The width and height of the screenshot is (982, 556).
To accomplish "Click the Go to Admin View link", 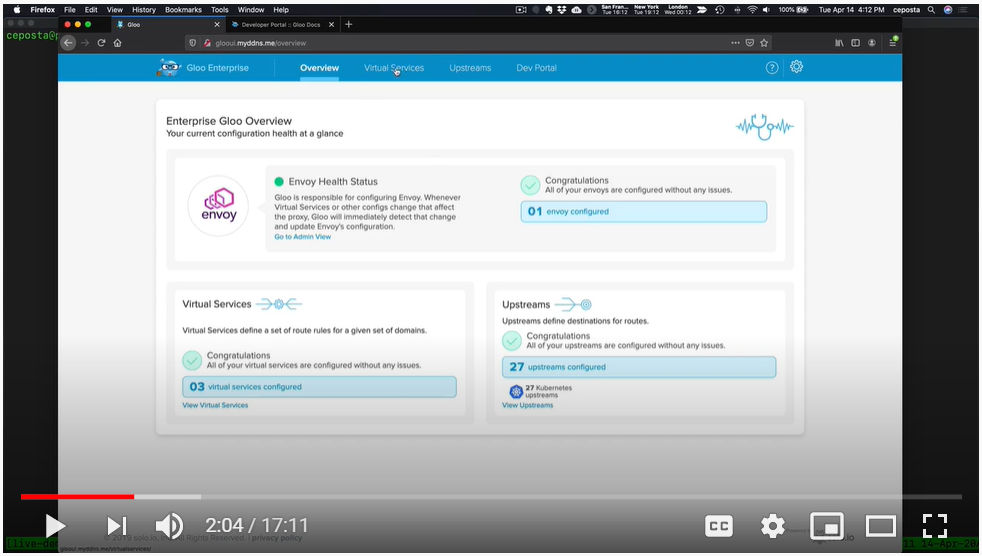I will [302, 237].
